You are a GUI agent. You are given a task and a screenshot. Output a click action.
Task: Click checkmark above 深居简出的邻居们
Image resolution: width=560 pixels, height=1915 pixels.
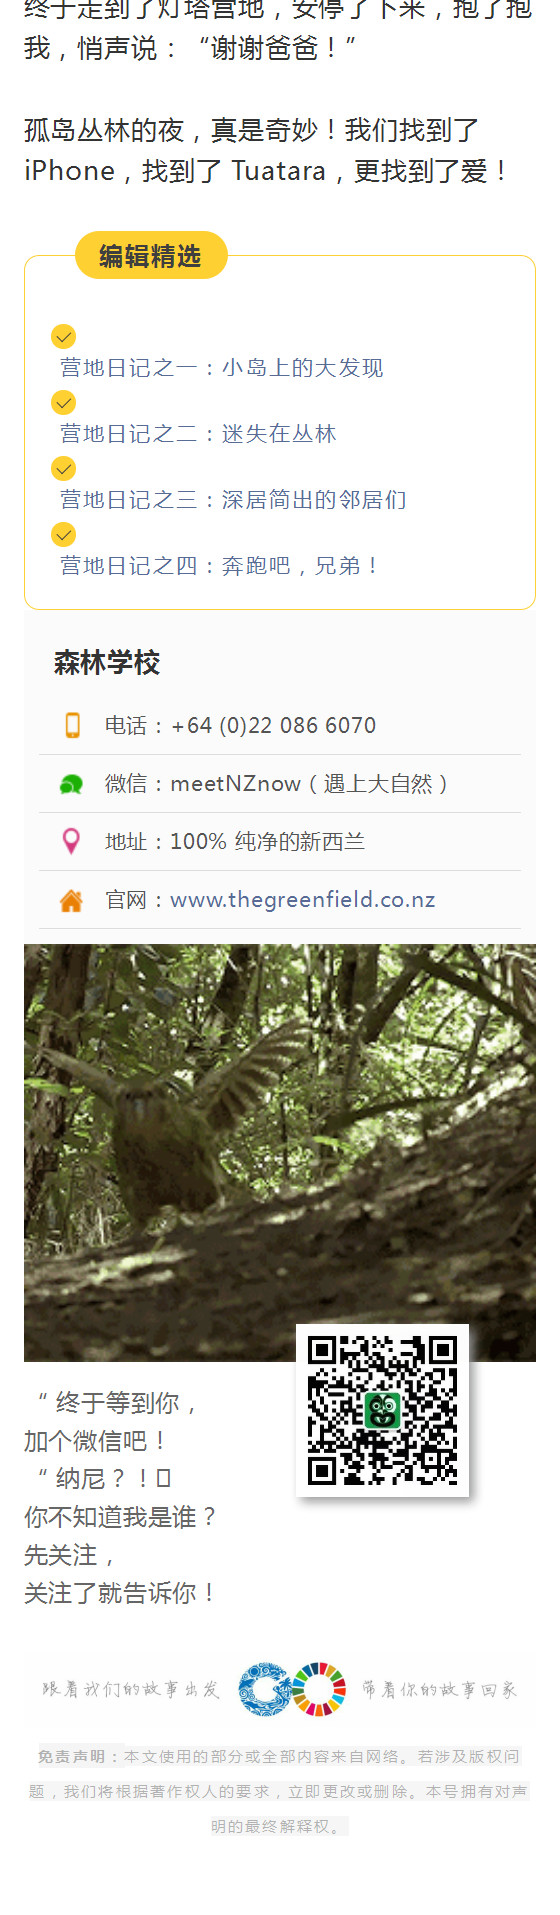click(63, 468)
